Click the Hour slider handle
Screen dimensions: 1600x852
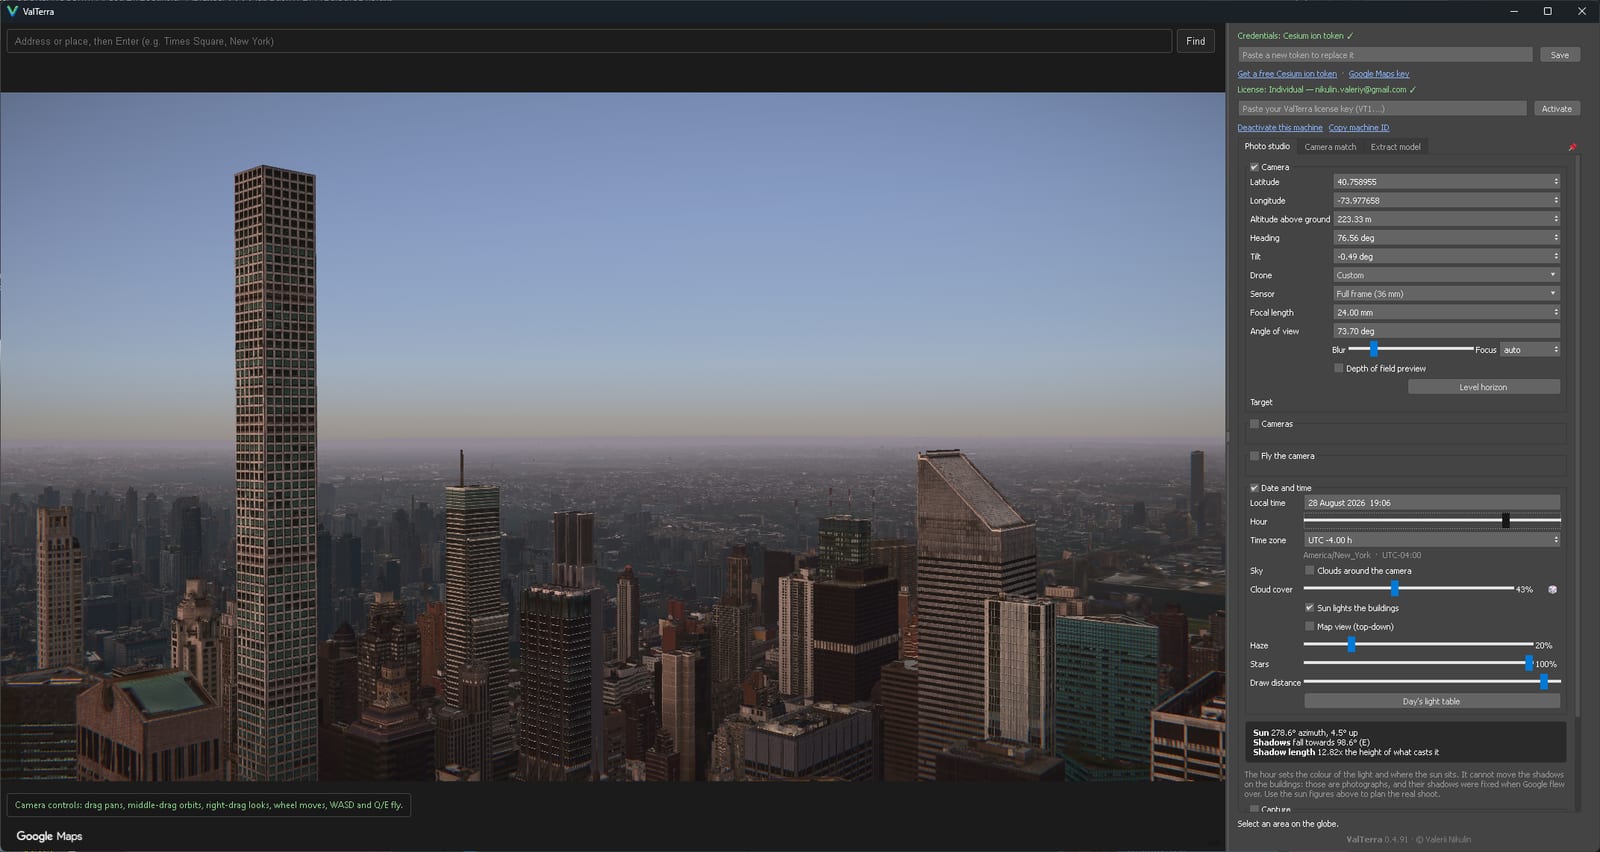[x=1505, y=521]
